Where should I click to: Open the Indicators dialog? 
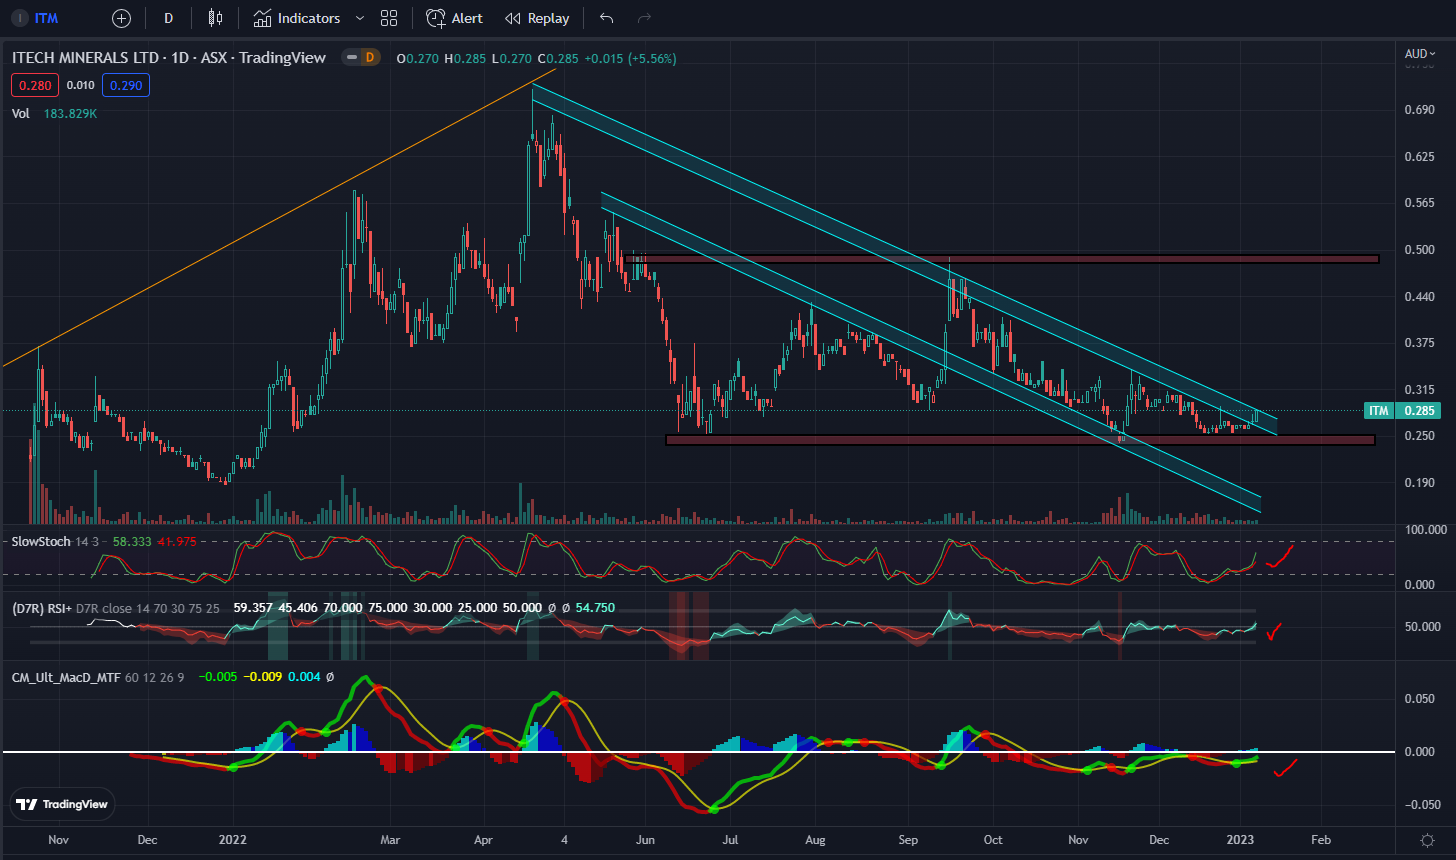click(296, 18)
